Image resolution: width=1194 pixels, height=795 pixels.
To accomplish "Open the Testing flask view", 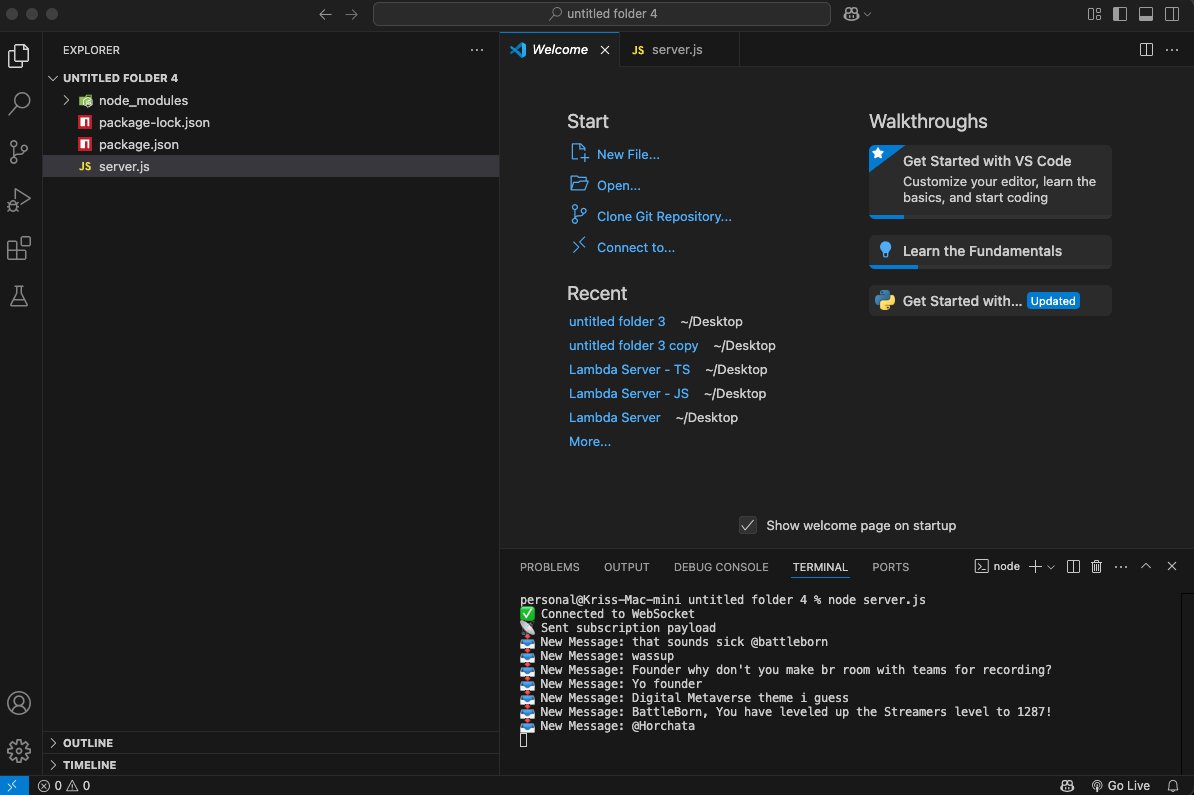I will coord(19,296).
